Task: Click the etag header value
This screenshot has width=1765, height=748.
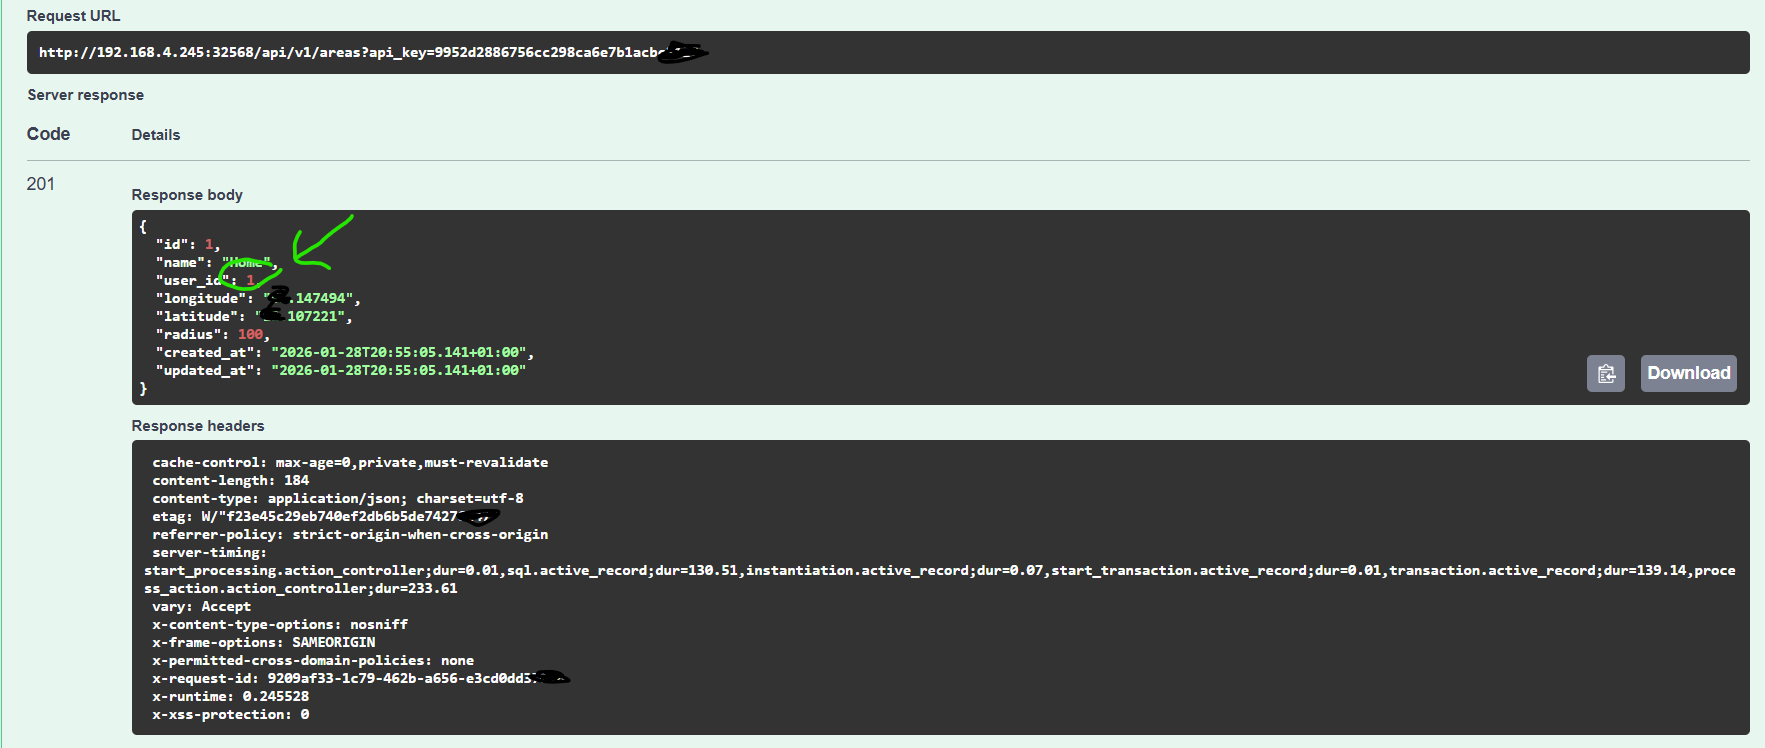Action: 330,517
